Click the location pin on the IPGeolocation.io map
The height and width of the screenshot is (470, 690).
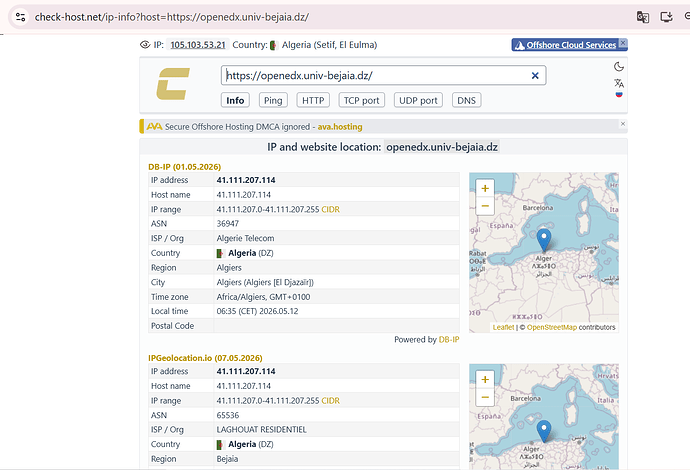pos(544,431)
